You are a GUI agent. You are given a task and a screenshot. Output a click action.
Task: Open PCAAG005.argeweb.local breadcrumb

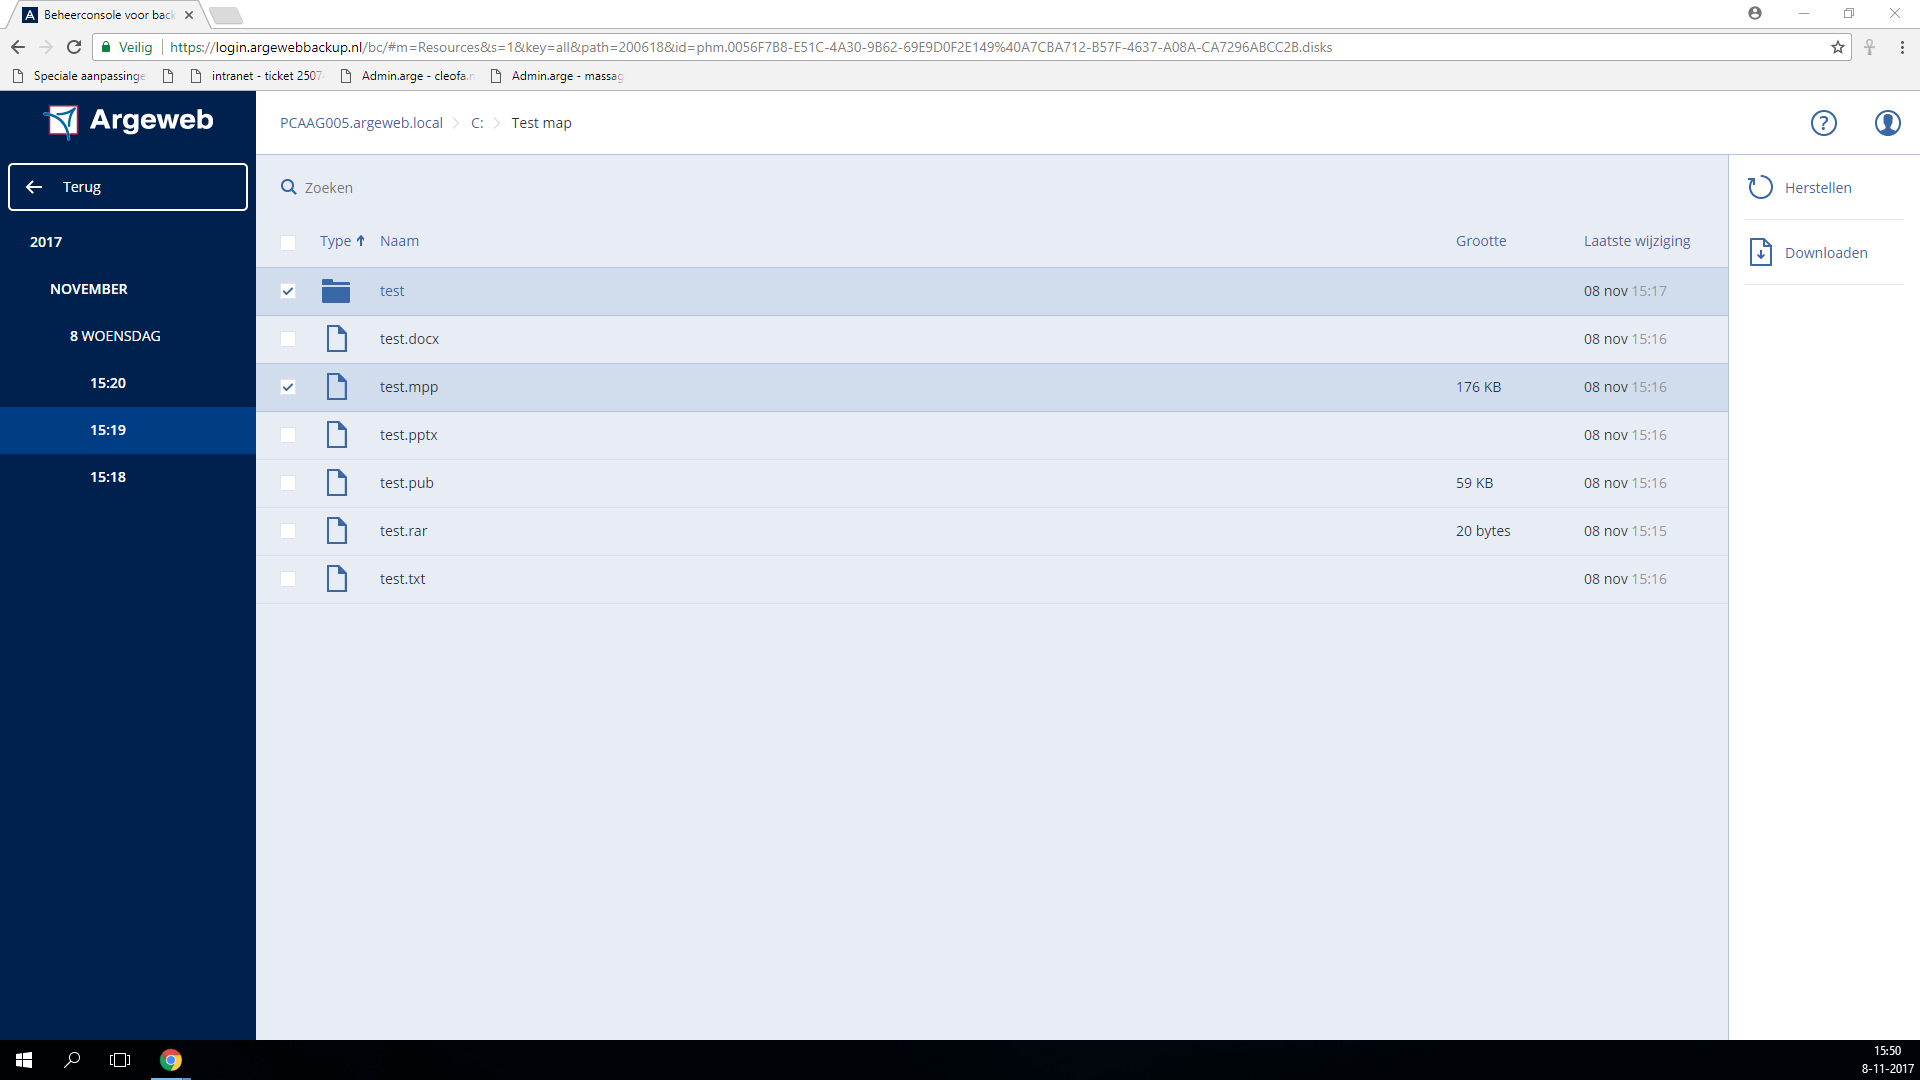coord(361,123)
